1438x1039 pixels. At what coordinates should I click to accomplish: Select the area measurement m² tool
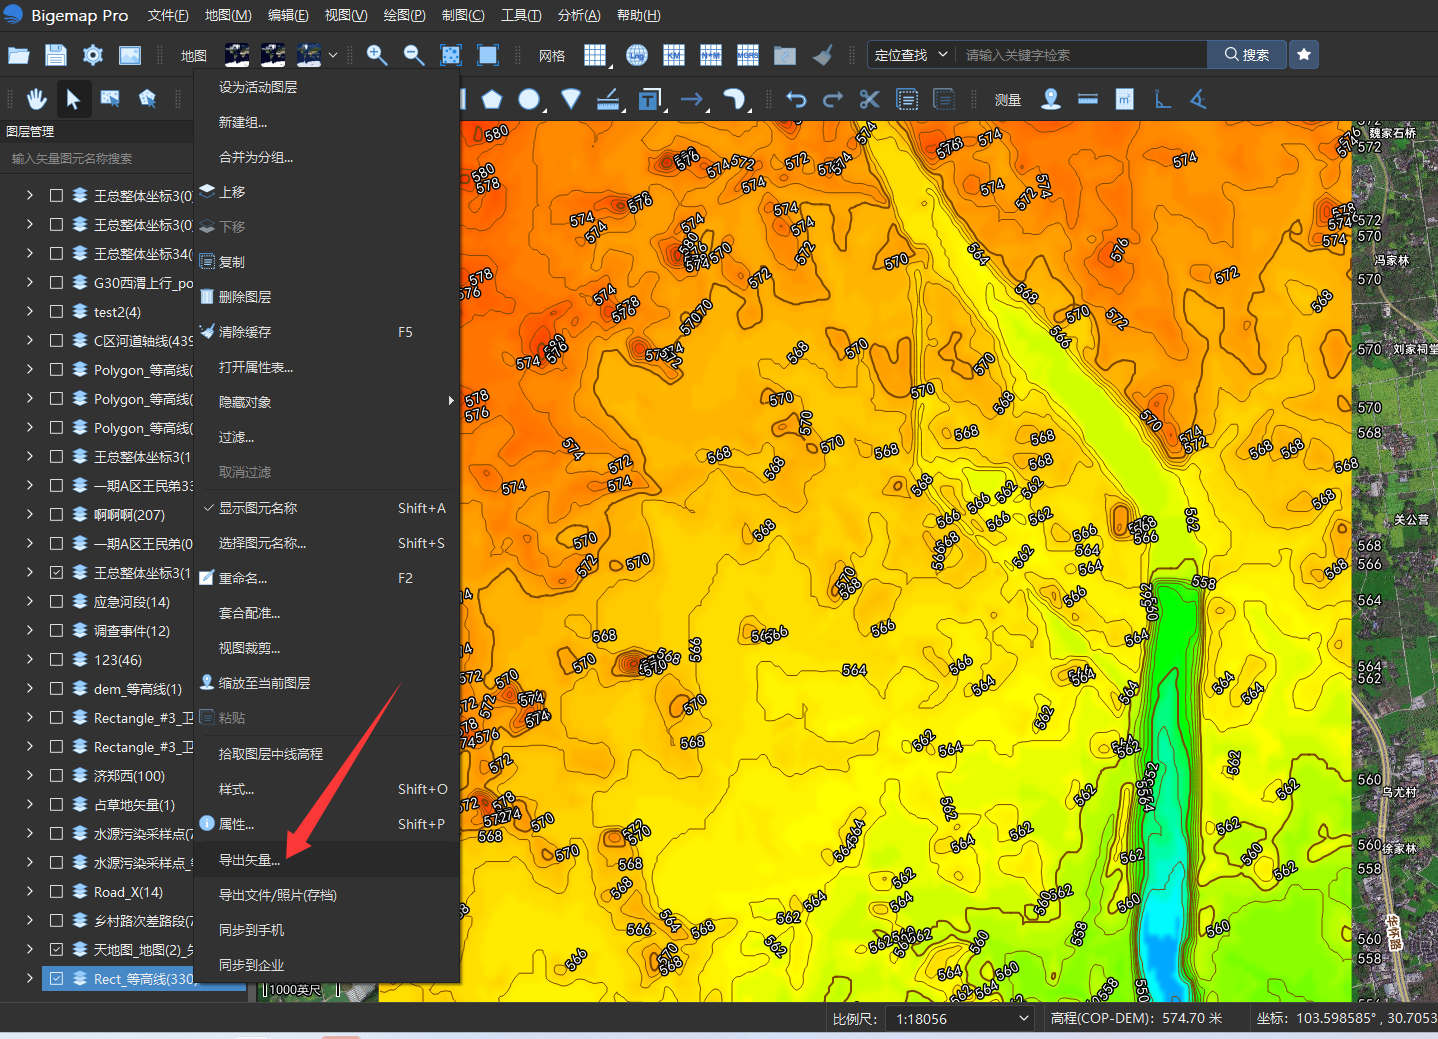[x=1125, y=99]
